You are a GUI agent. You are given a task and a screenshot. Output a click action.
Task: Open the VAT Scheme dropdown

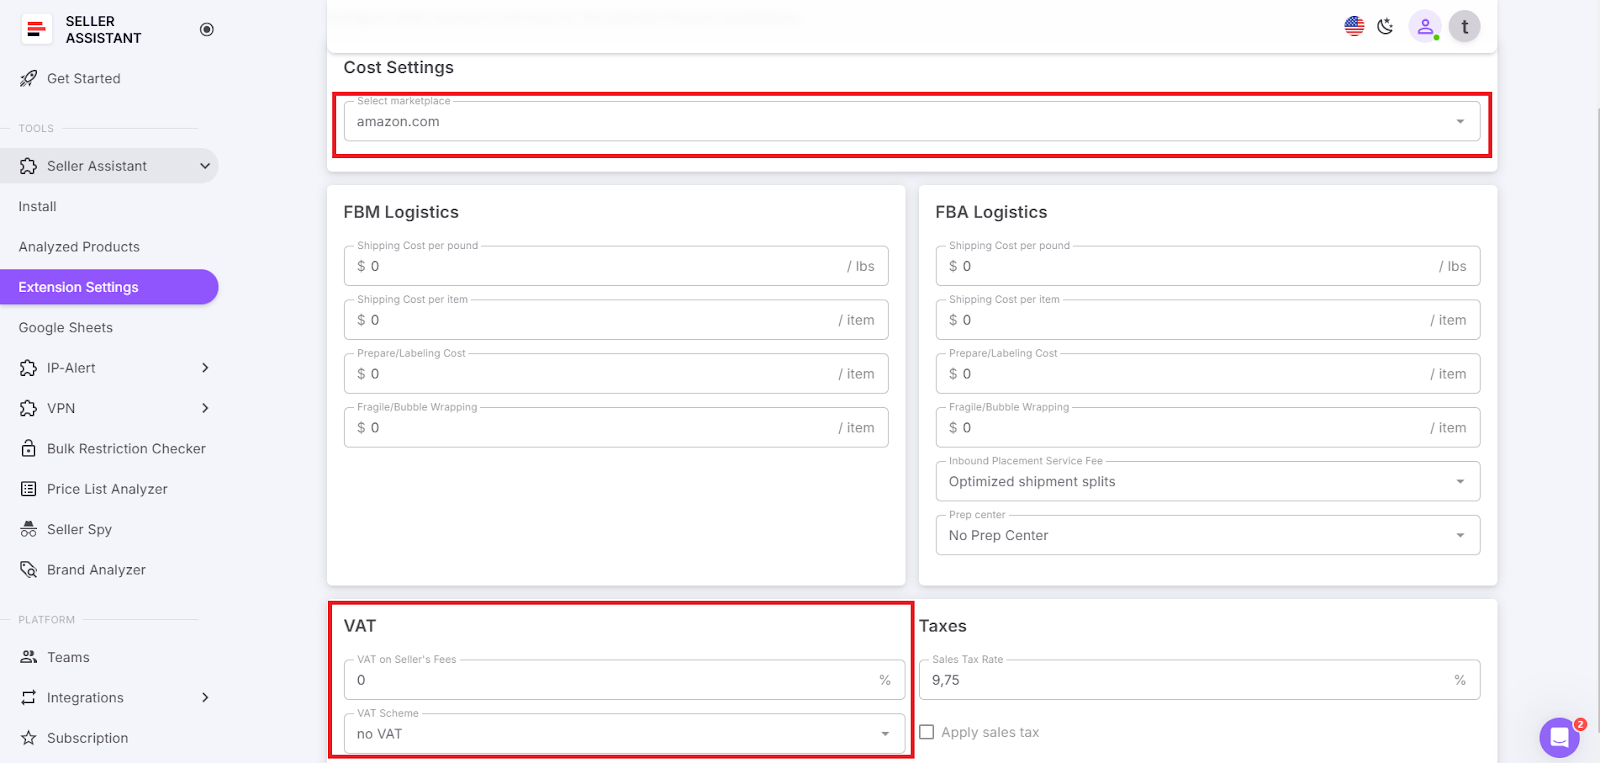pyautogui.click(x=624, y=734)
